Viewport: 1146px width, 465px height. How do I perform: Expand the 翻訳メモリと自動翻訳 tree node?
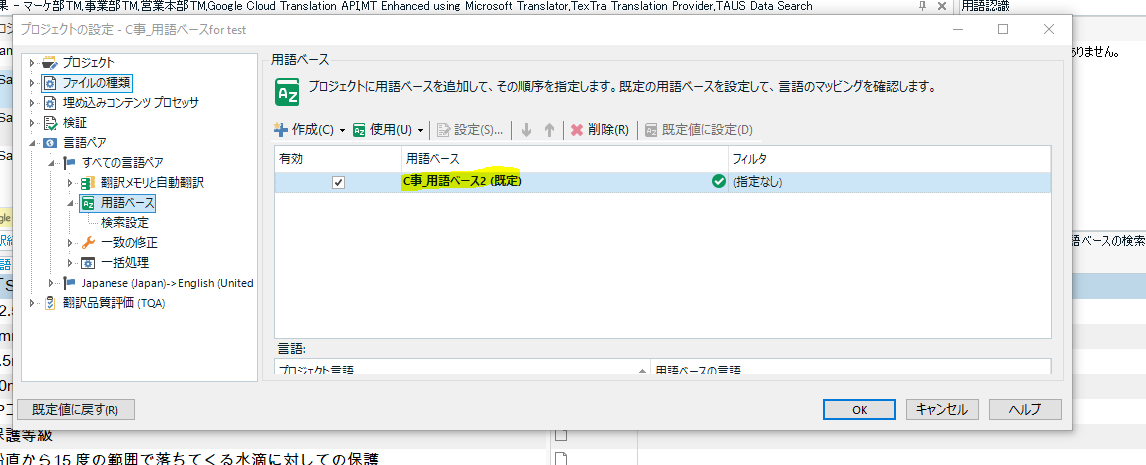pyautogui.click(x=70, y=183)
